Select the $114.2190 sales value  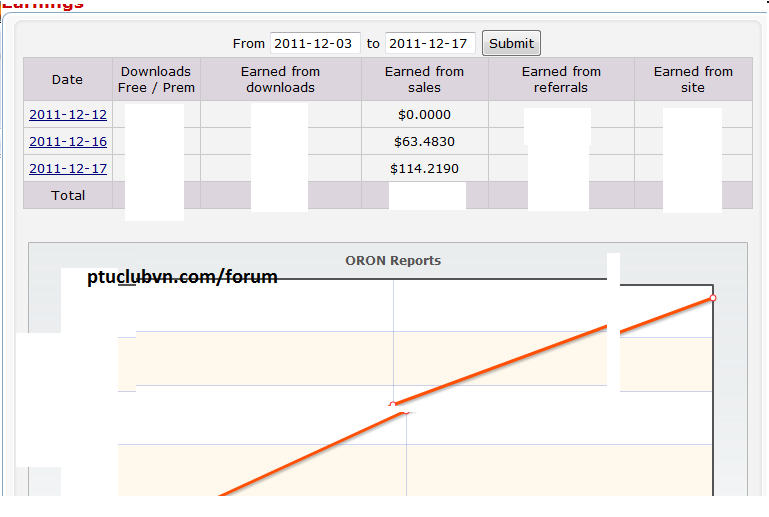pos(424,169)
